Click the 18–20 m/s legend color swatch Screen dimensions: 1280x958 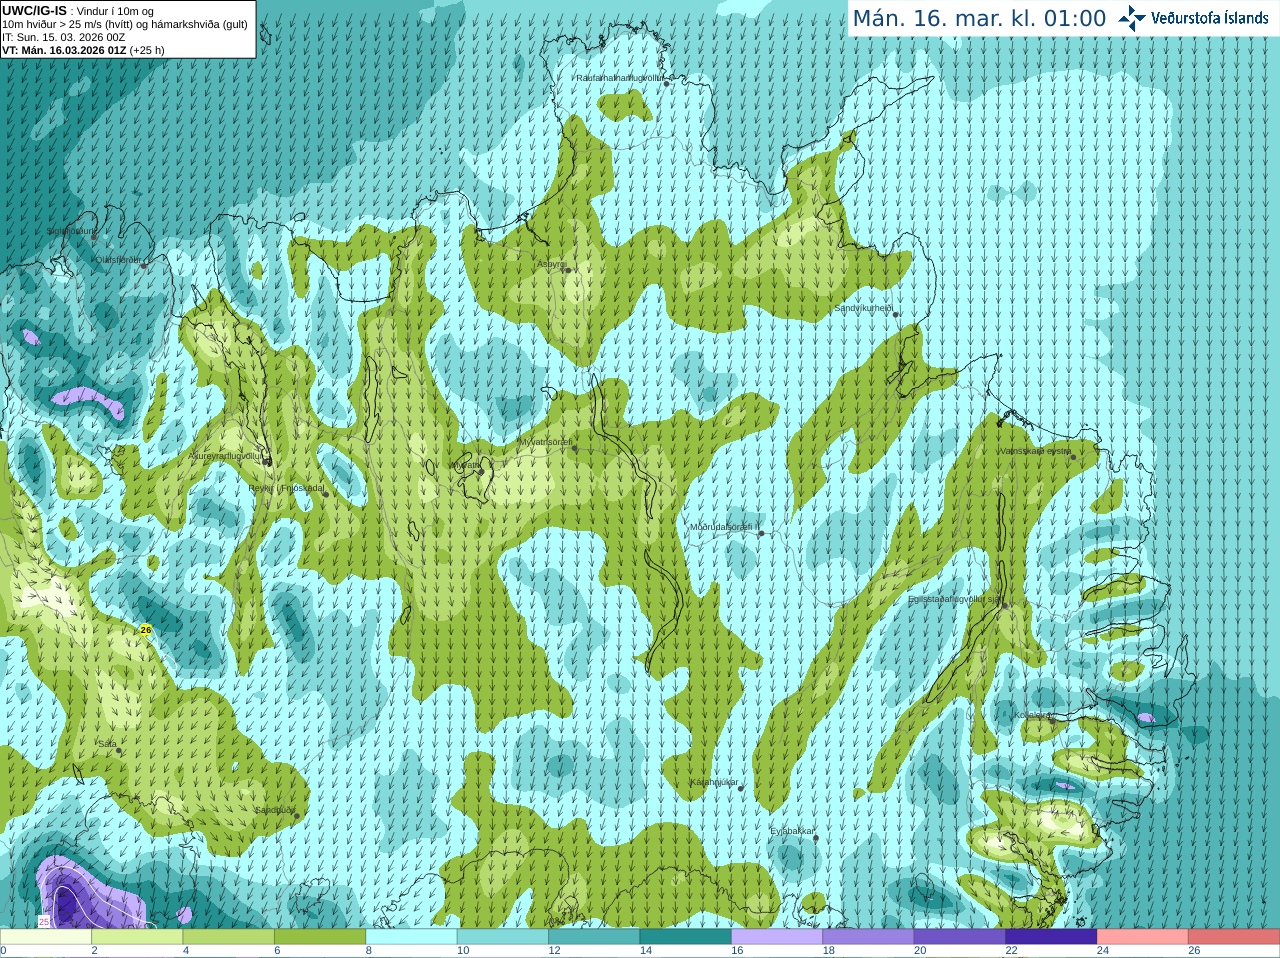[868, 937]
